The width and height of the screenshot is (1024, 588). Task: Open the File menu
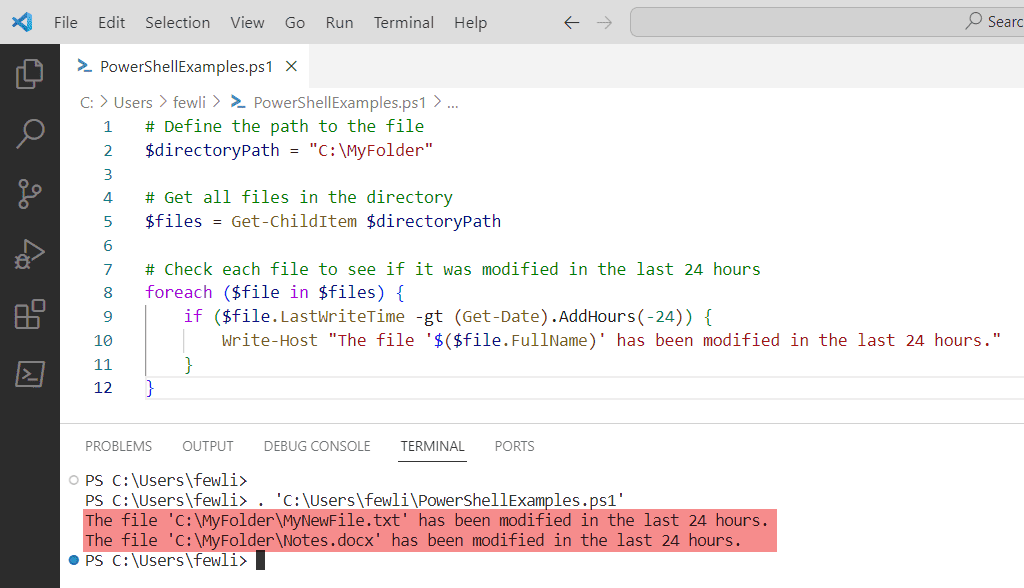pyautogui.click(x=65, y=22)
